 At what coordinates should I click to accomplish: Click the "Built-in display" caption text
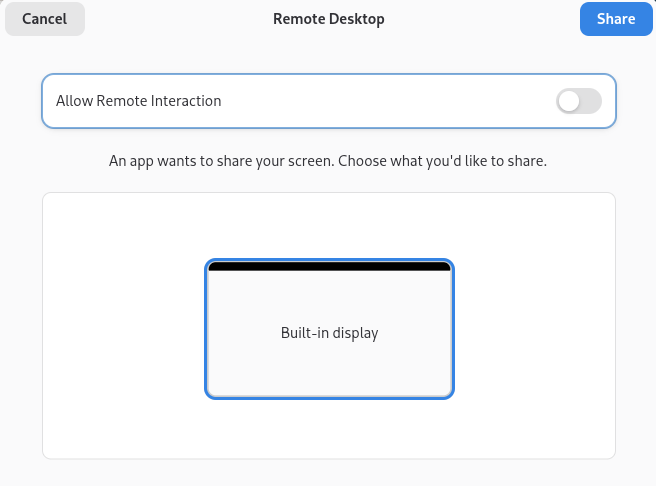coord(329,333)
